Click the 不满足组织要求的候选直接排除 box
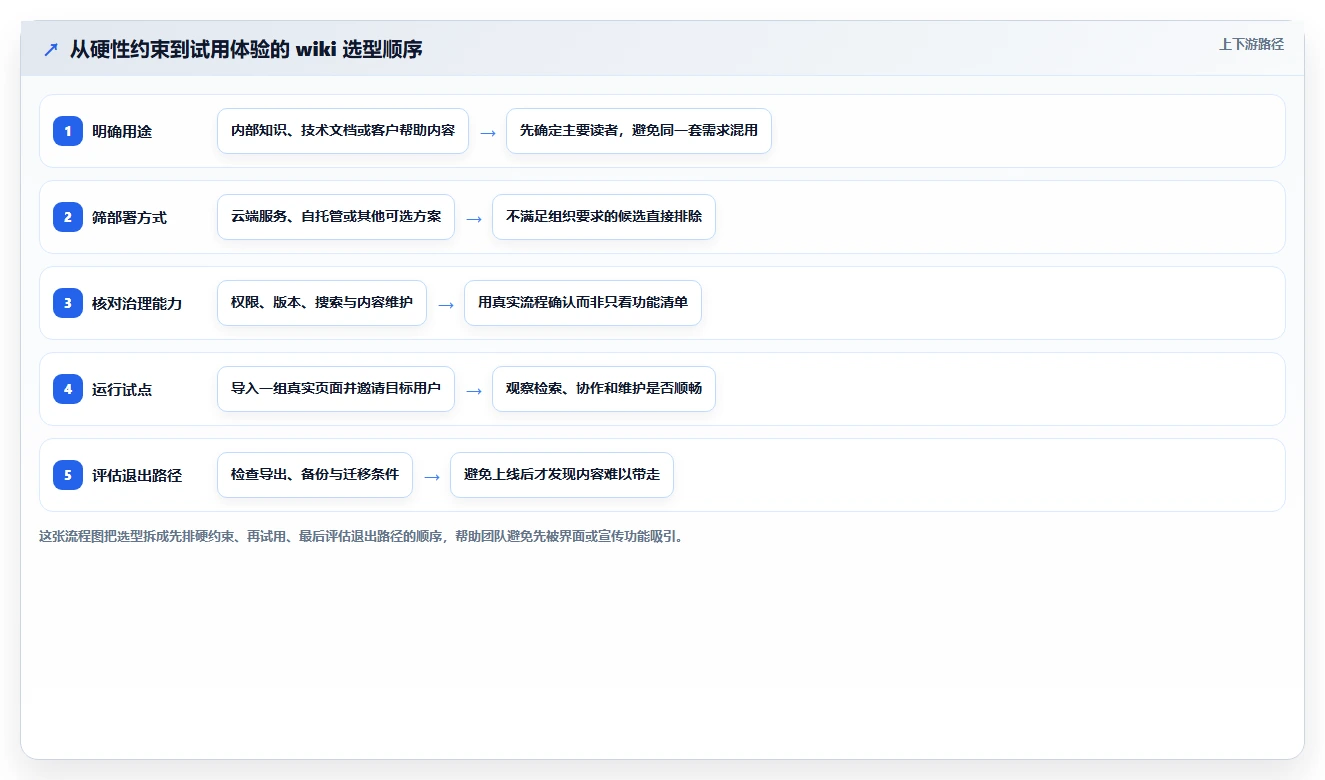The image size is (1325, 780). [x=604, y=217]
